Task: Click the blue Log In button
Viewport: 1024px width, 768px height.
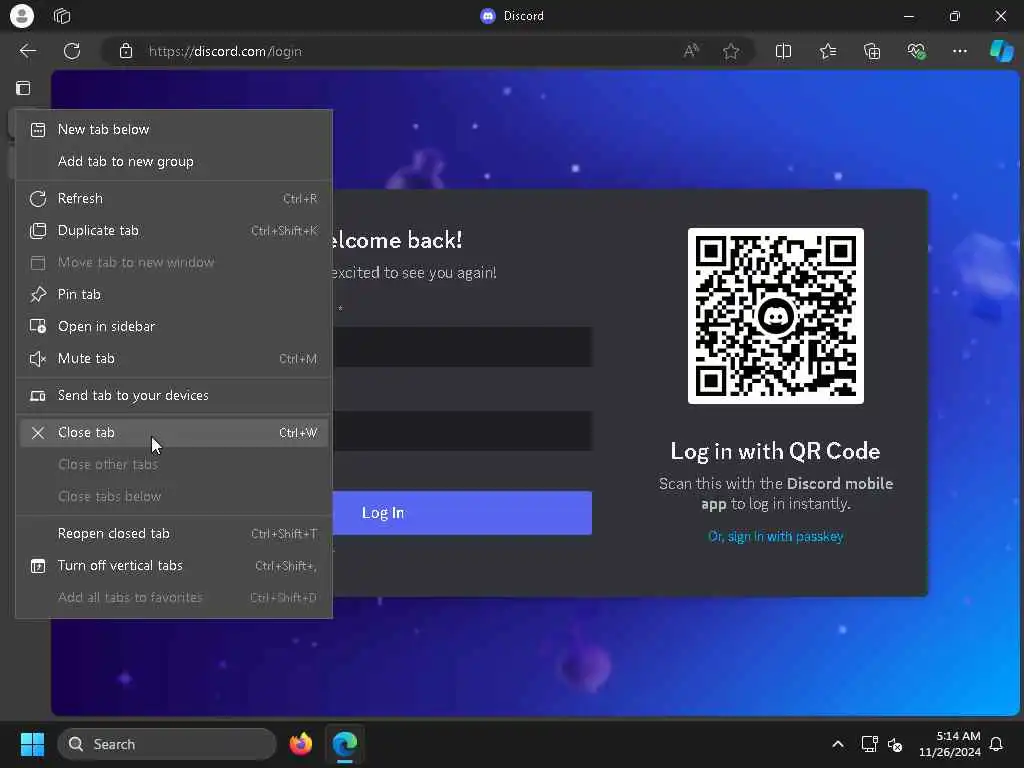Action: tap(462, 513)
